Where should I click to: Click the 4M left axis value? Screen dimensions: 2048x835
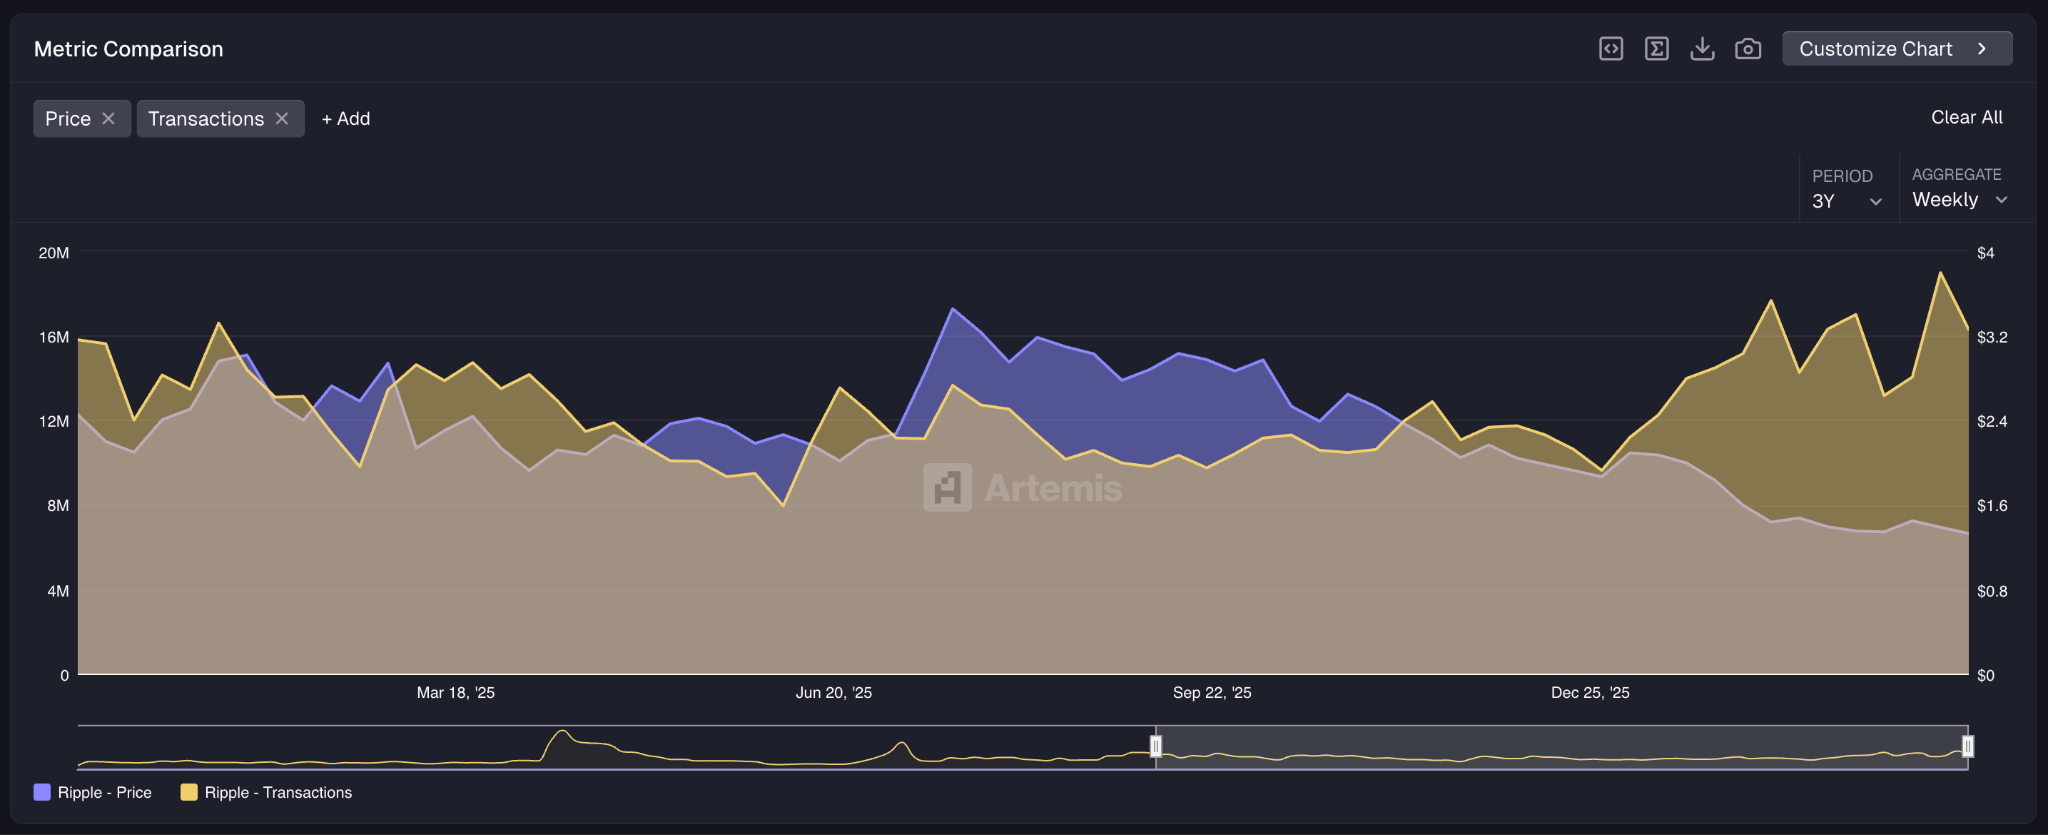[58, 591]
